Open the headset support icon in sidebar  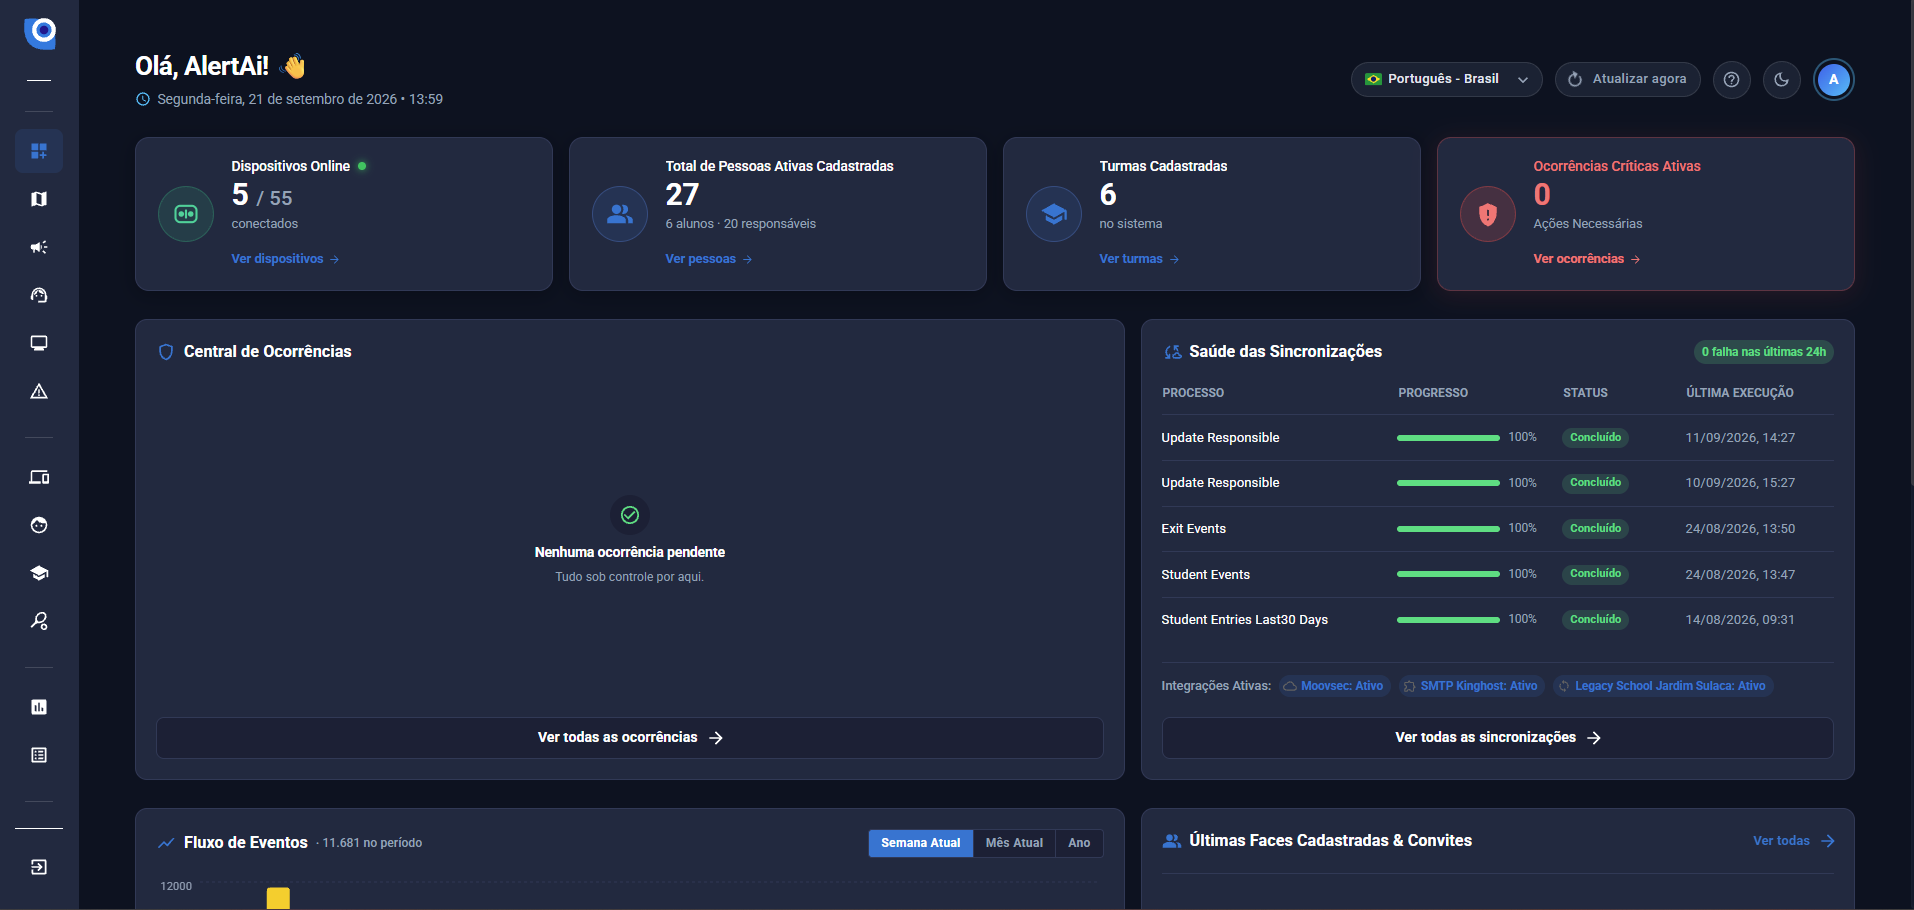(x=39, y=295)
